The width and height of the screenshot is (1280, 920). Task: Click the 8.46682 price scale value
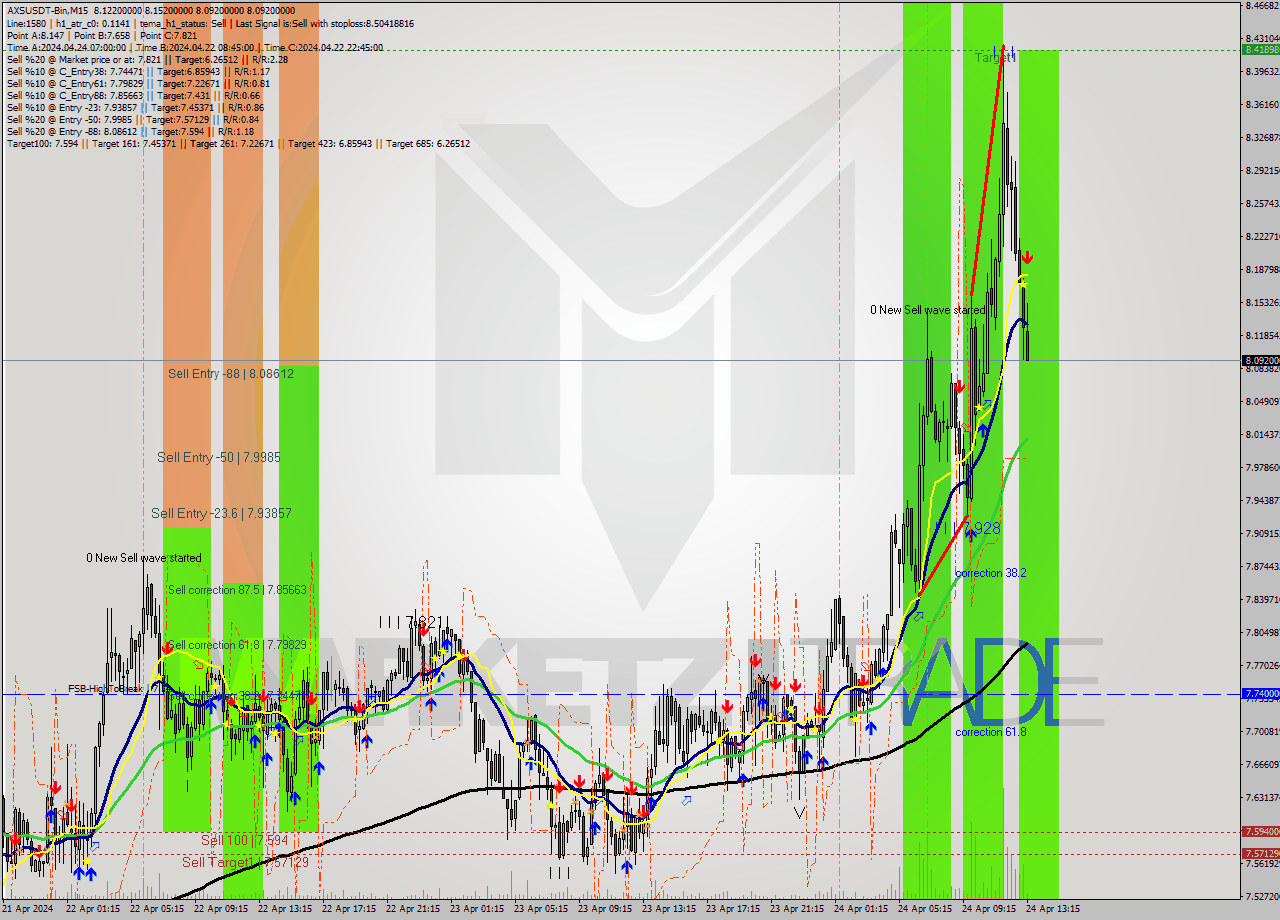click(x=1262, y=5)
